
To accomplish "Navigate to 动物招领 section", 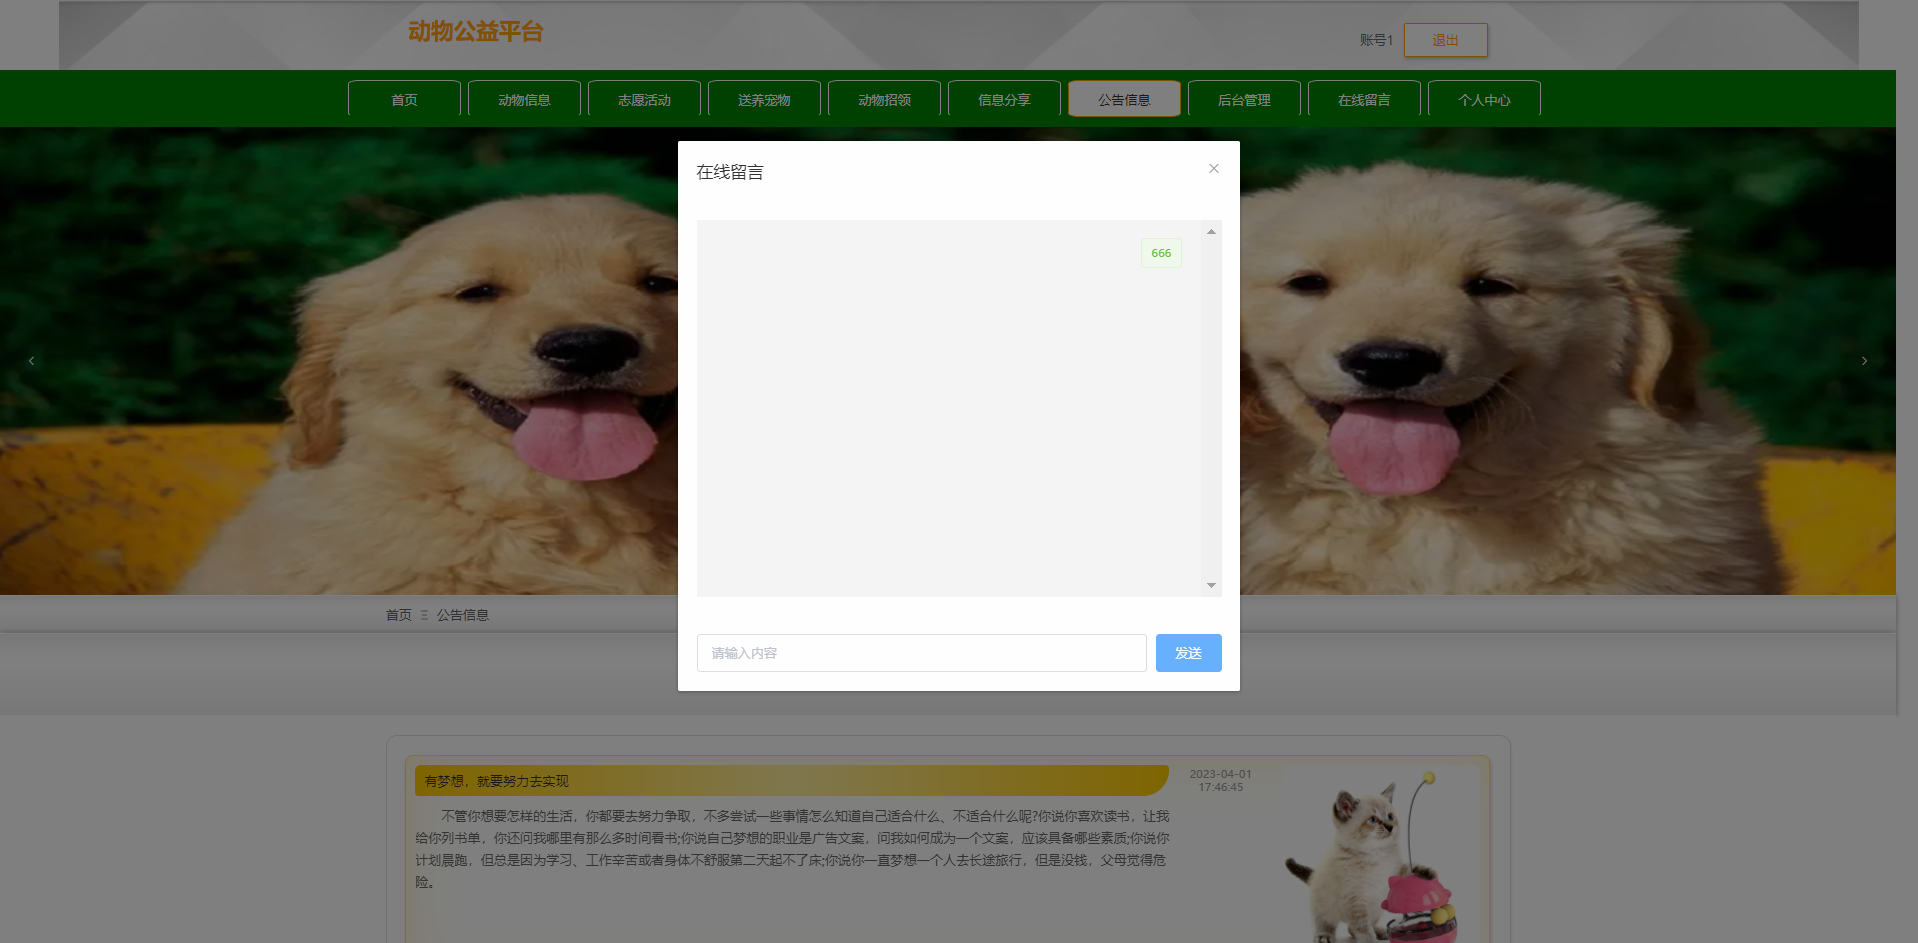I will [884, 99].
